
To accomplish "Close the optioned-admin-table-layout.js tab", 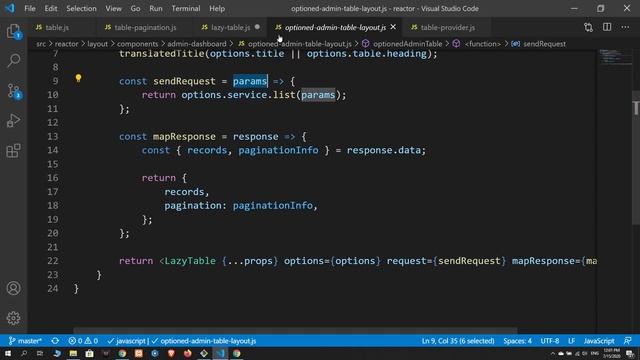I will pyautogui.click(x=393, y=27).
